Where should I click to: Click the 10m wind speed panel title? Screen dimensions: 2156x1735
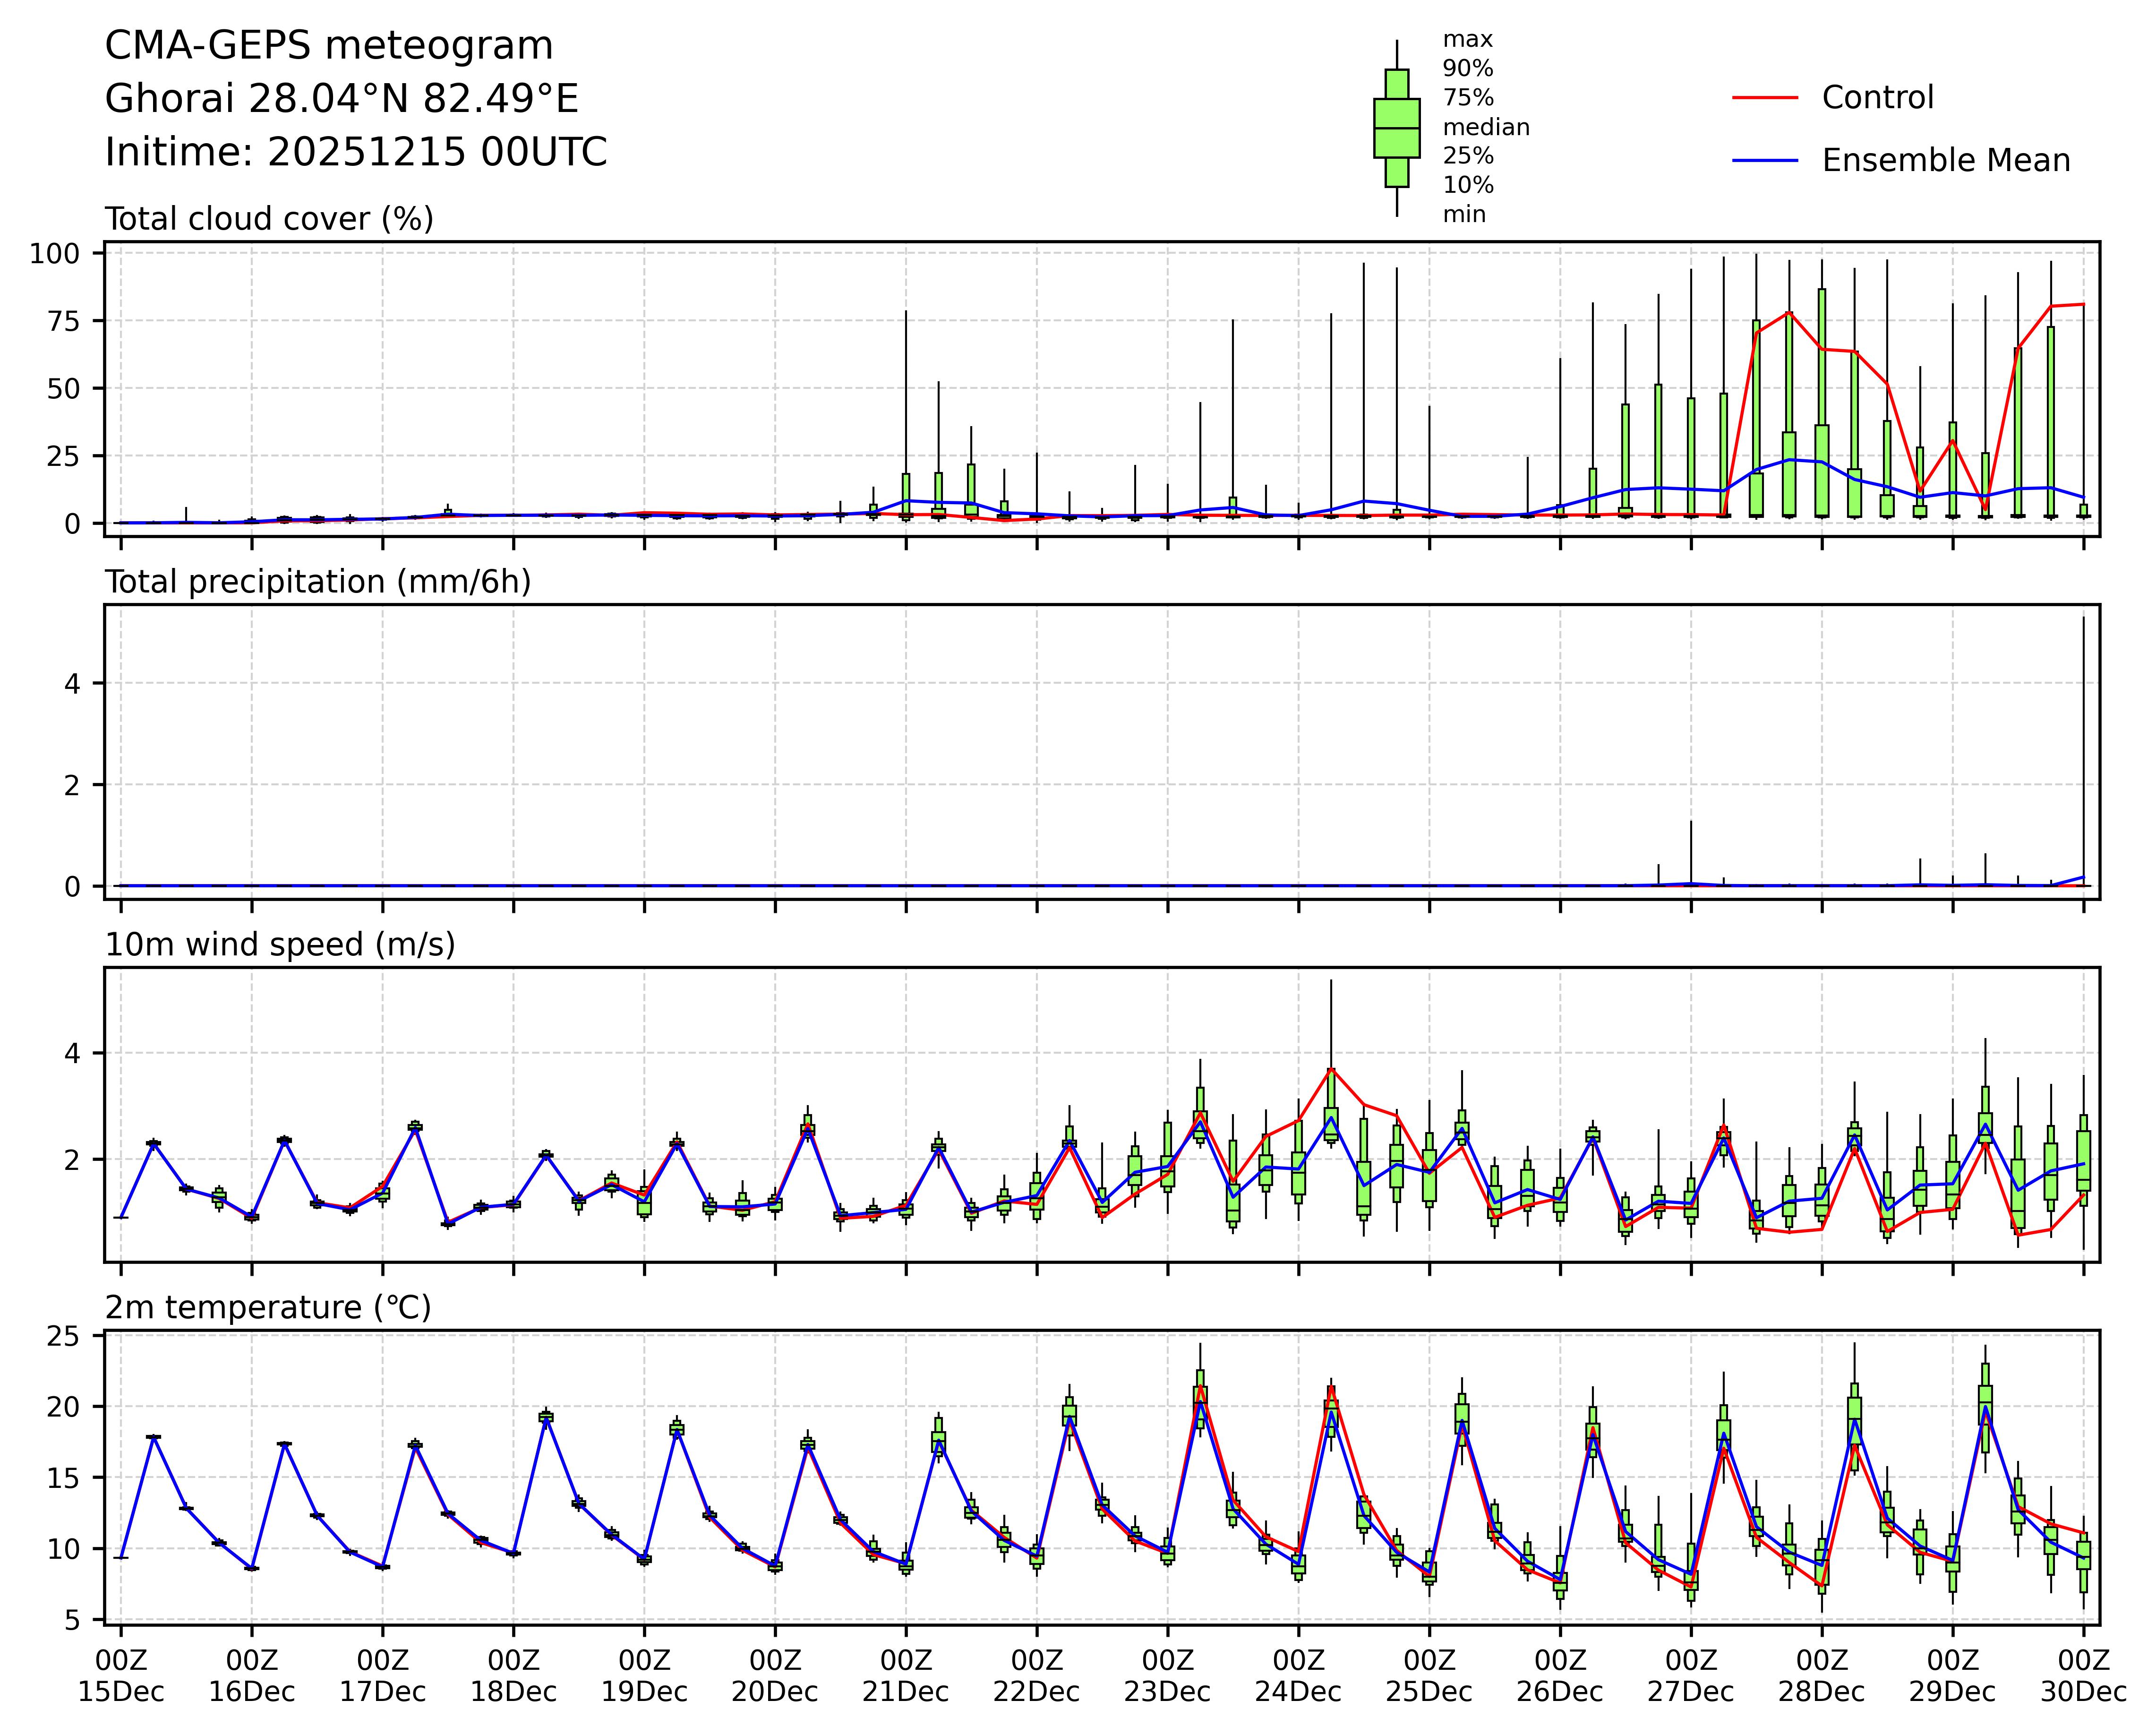point(280,945)
